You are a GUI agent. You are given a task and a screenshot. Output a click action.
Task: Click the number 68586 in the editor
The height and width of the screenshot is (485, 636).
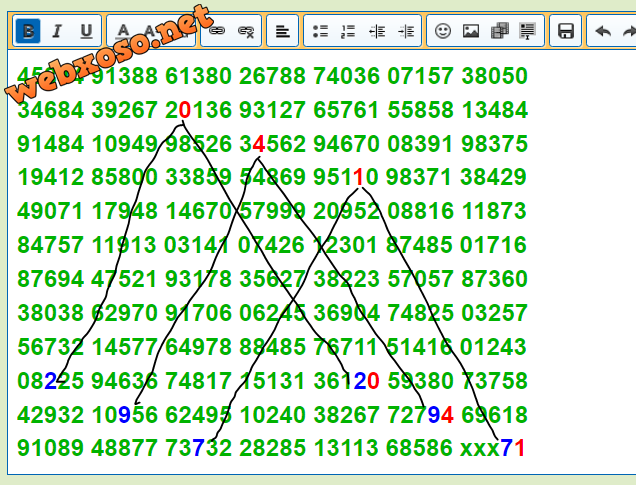419,448
